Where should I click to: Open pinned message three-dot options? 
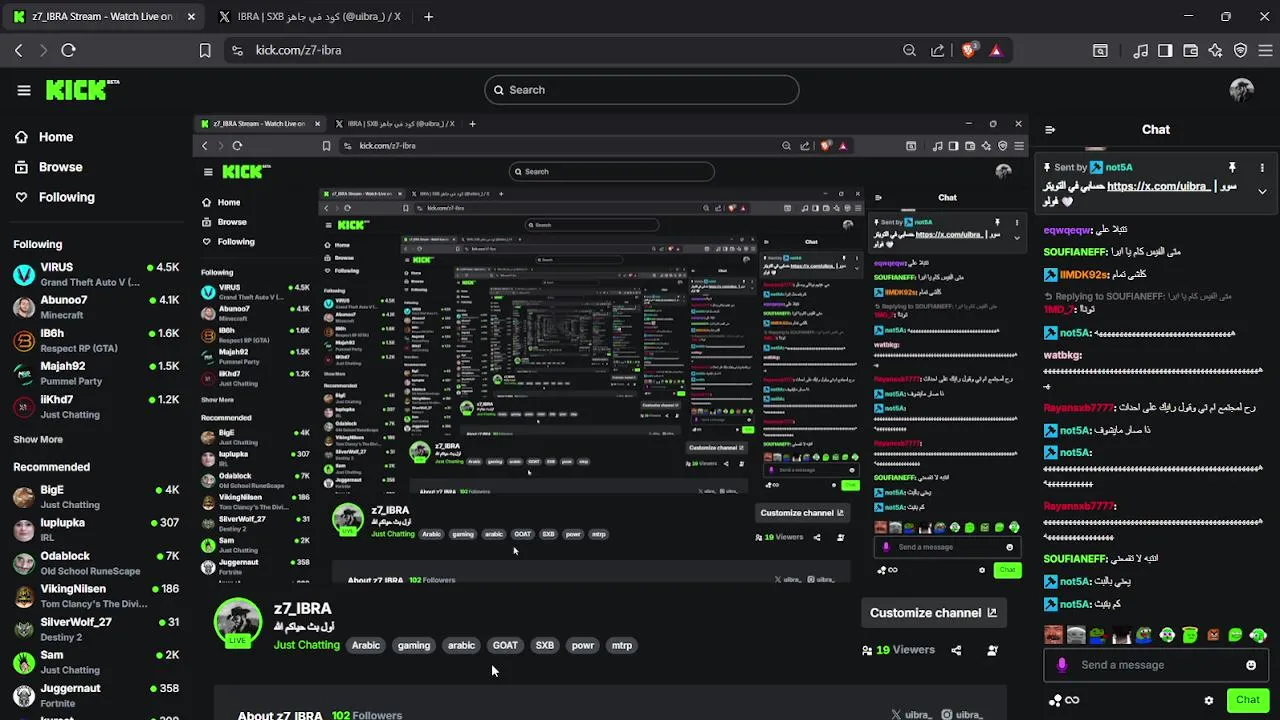1262,167
